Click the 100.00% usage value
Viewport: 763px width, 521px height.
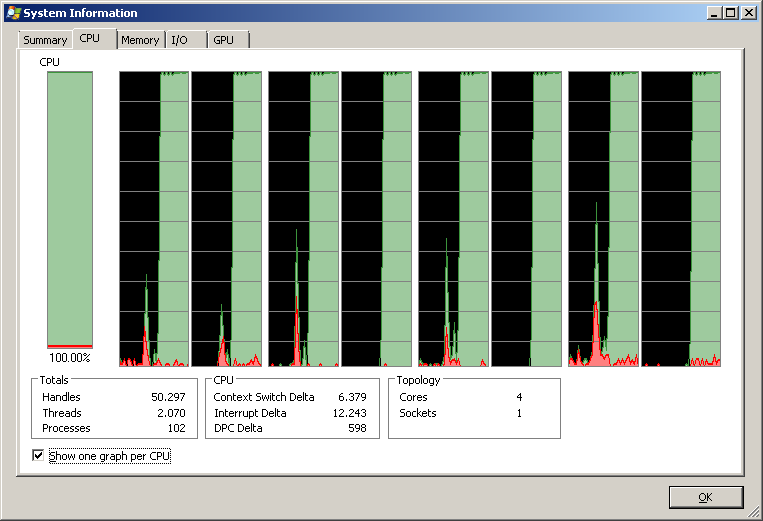tap(70, 358)
